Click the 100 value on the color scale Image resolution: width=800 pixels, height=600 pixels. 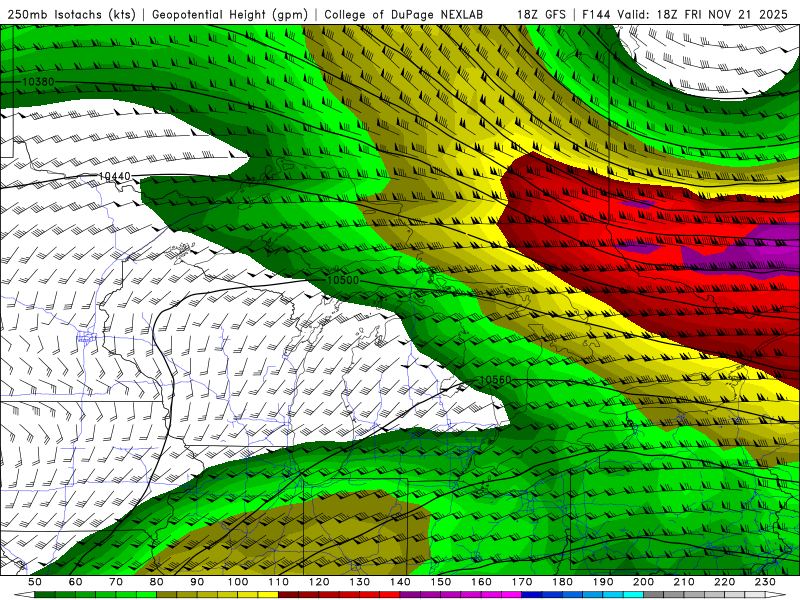point(238,582)
